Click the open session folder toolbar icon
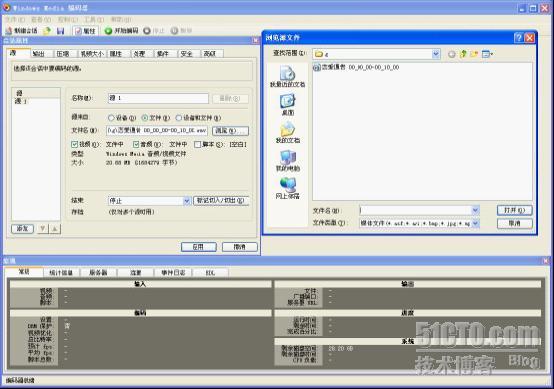Viewport: 554px width, 389px height. click(x=47, y=31)
